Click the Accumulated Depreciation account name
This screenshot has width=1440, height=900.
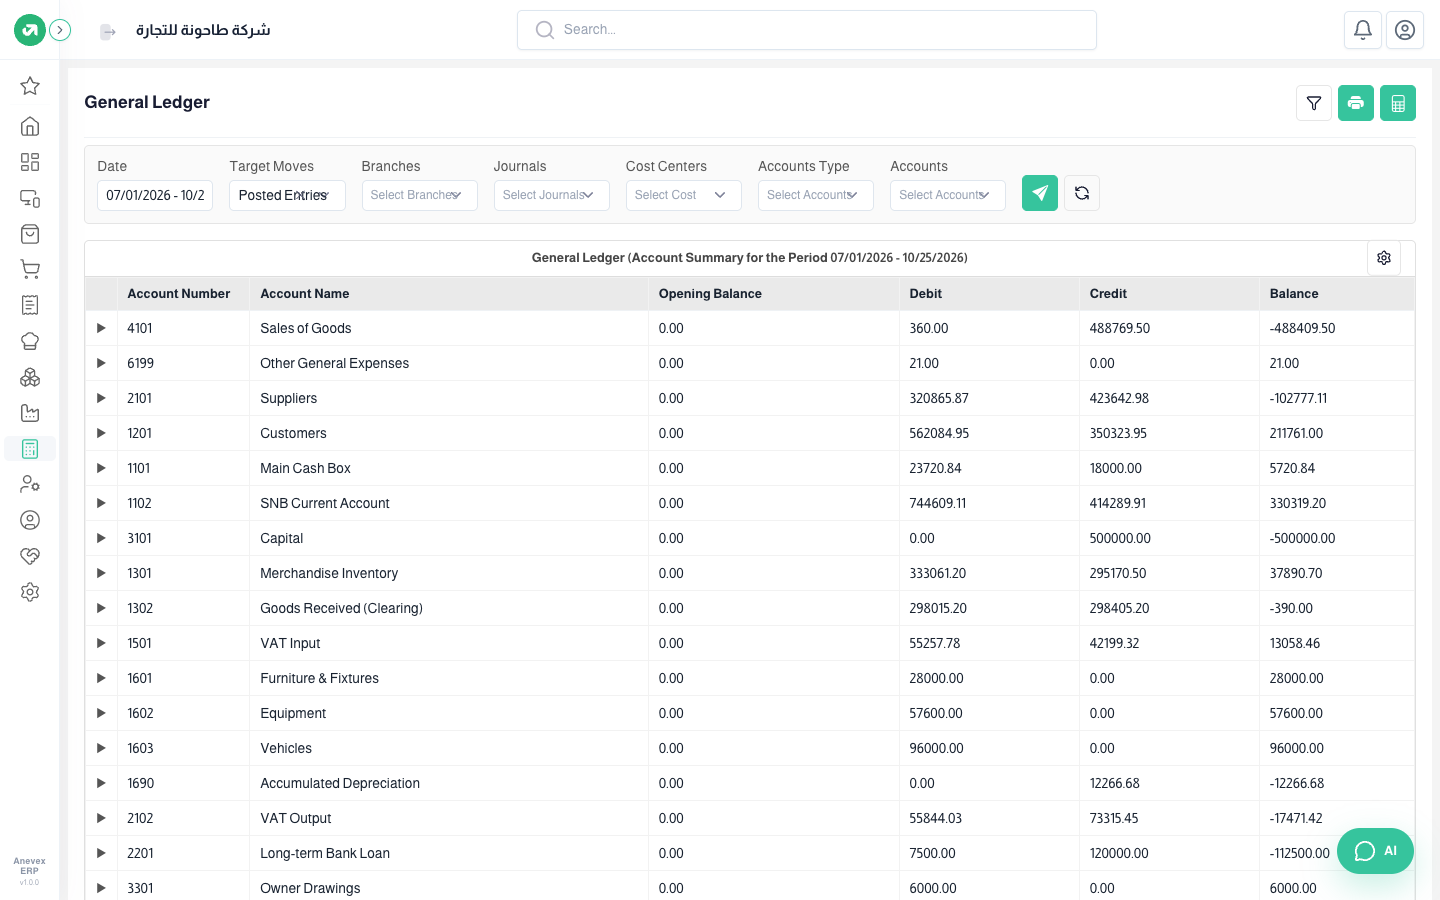tap(340, 783)
